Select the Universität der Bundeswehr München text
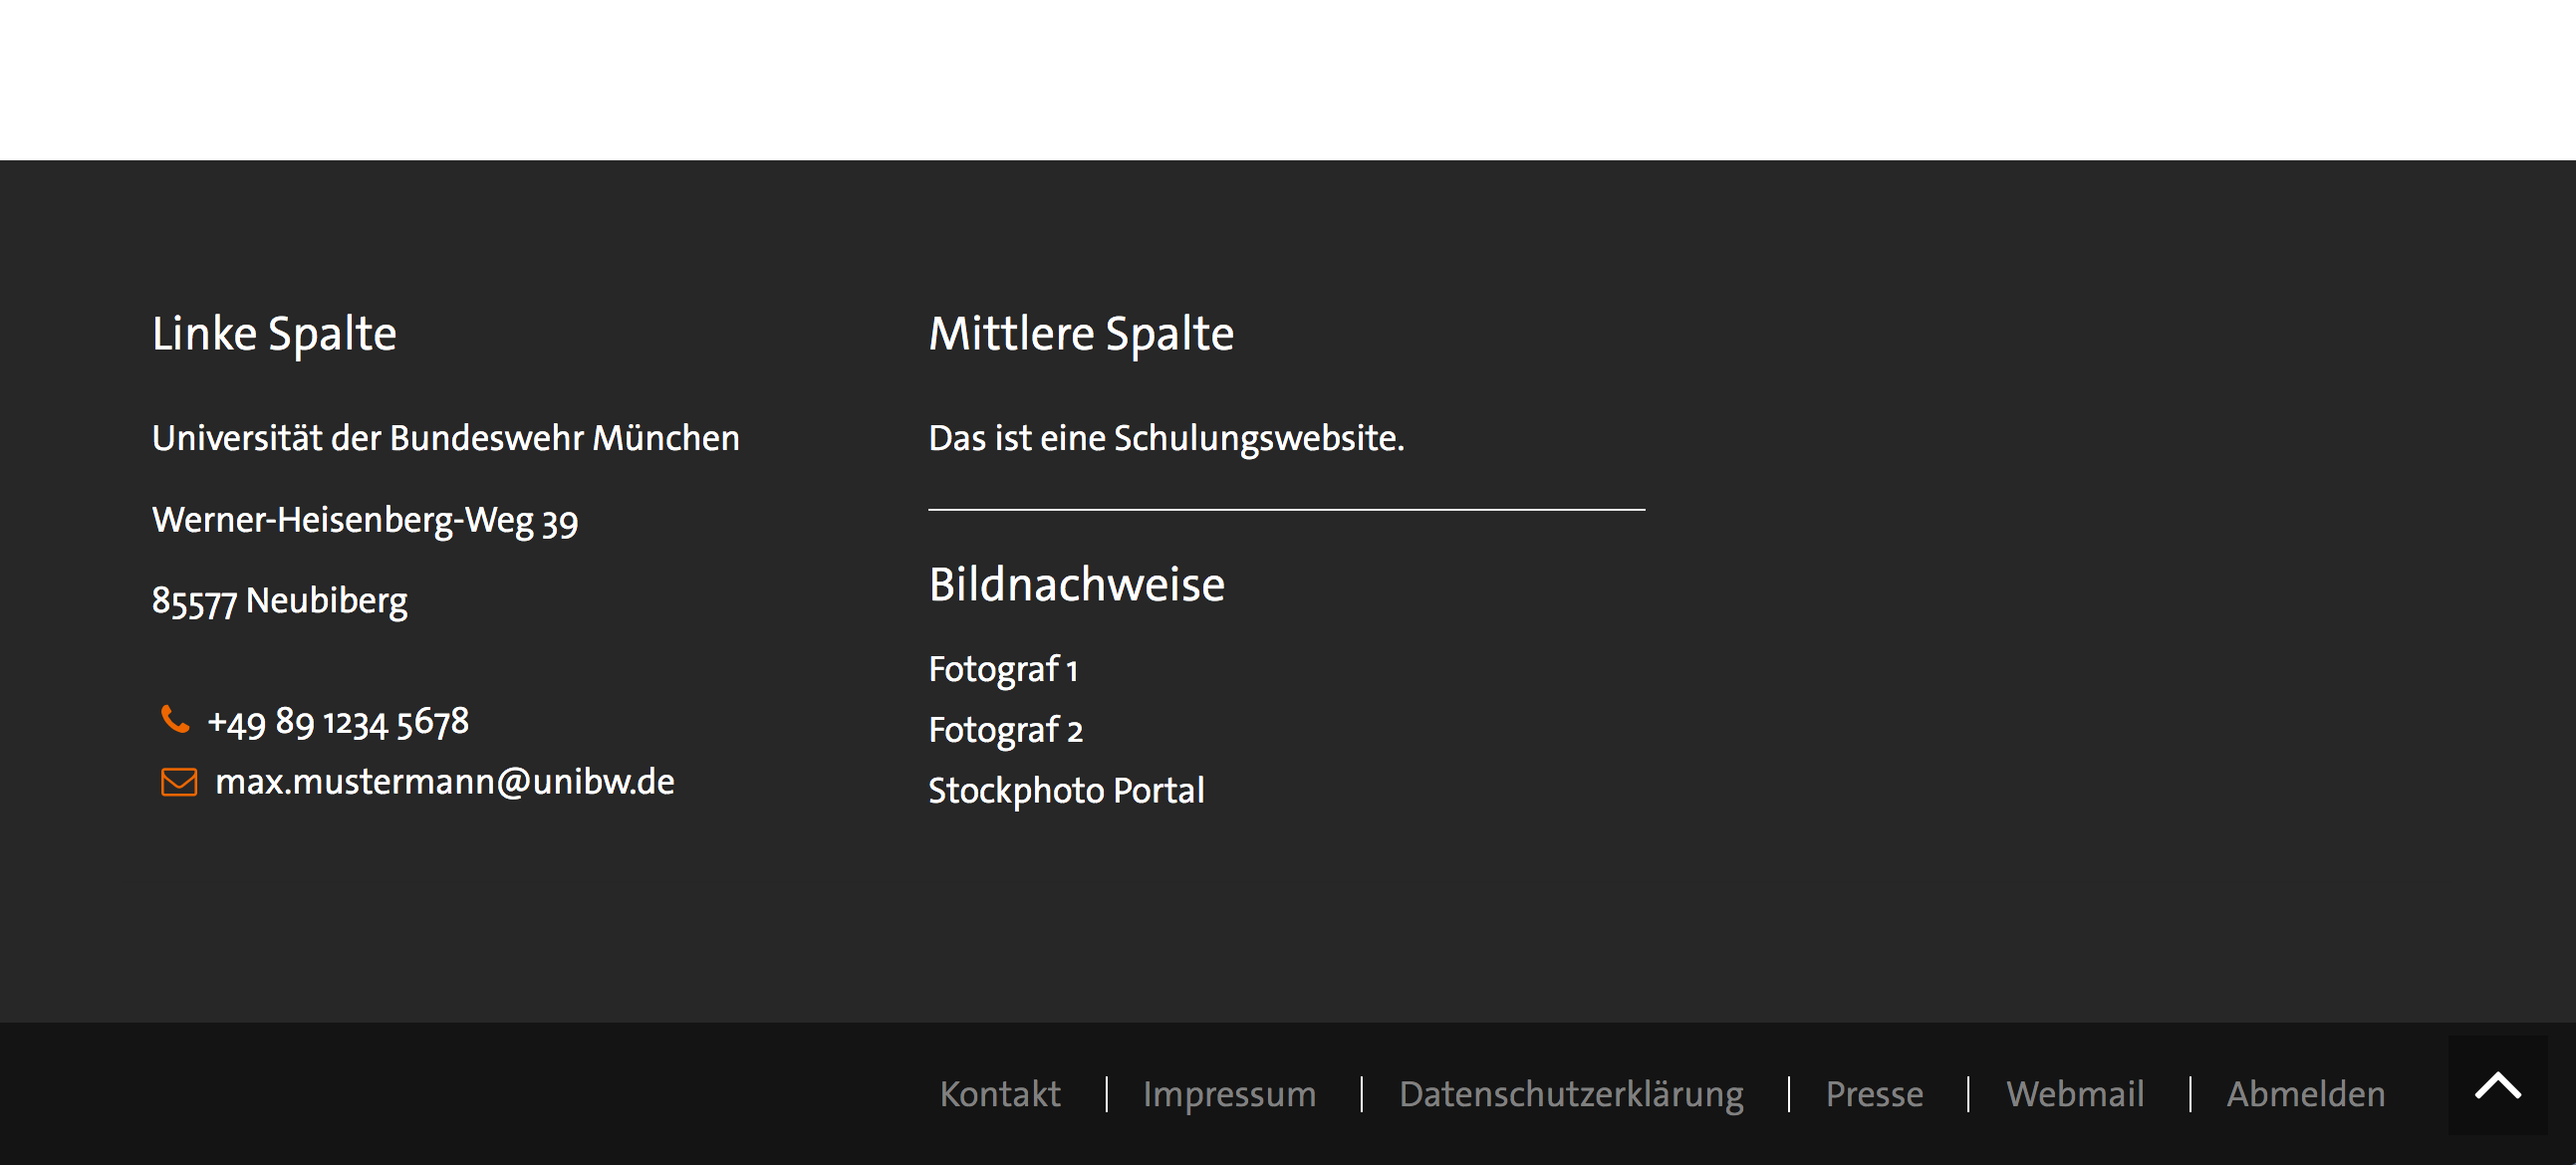Viewport: 2576px width, 1165px height. click(445, 437)
